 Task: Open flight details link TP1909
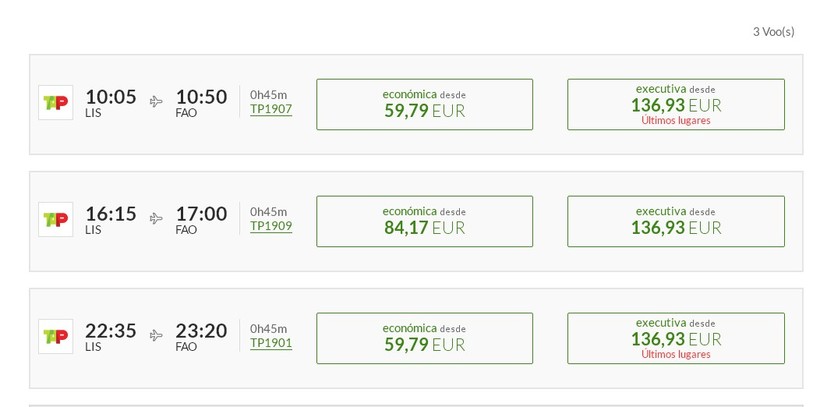pos(271,227)
